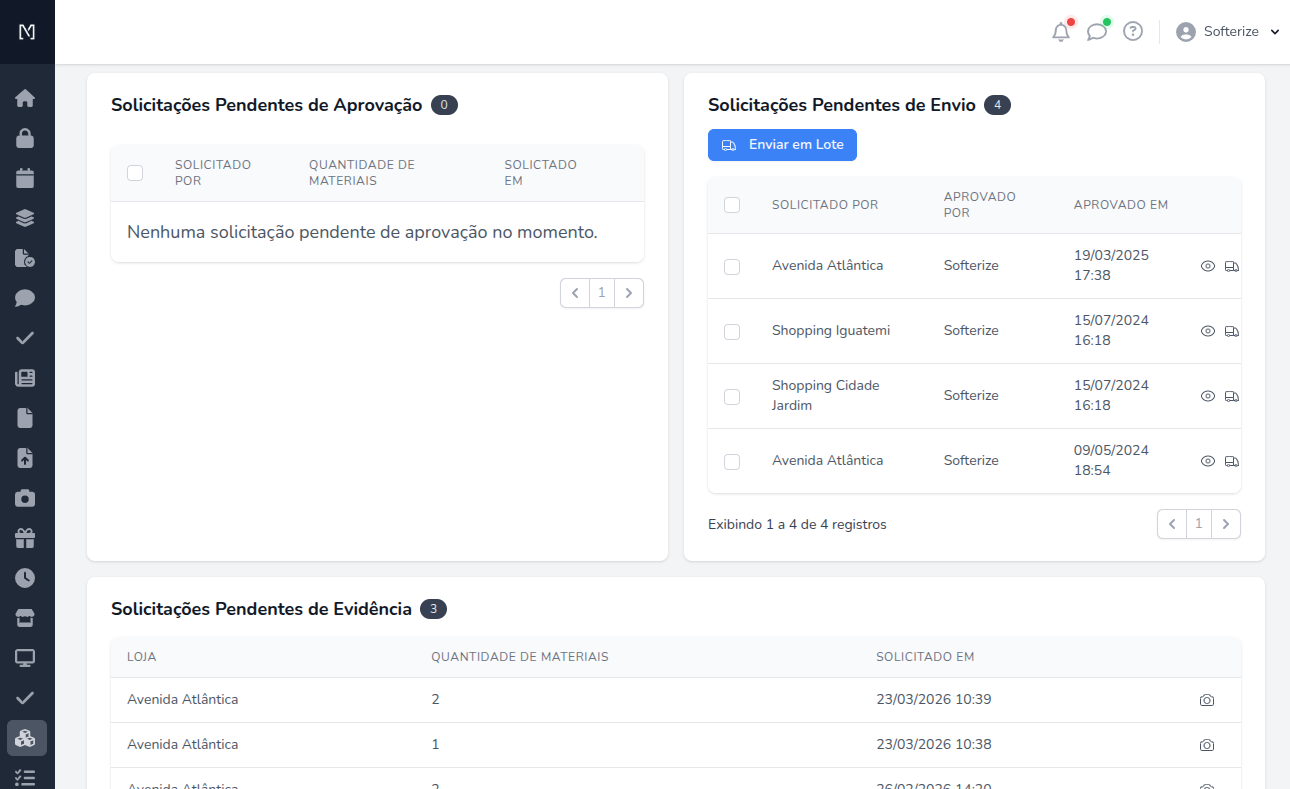The image size is (1290, 789).
Task: Open the gift icon in the sidebar
Action: pyautogui.click(x=26, y=537)
